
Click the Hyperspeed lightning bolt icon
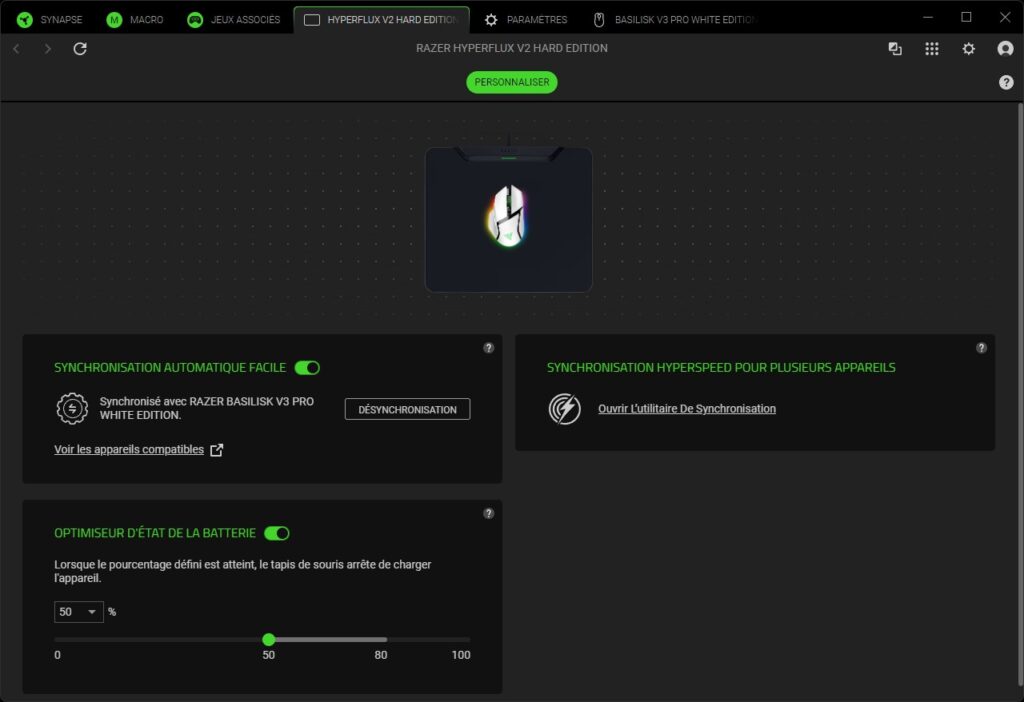[565, 409]
